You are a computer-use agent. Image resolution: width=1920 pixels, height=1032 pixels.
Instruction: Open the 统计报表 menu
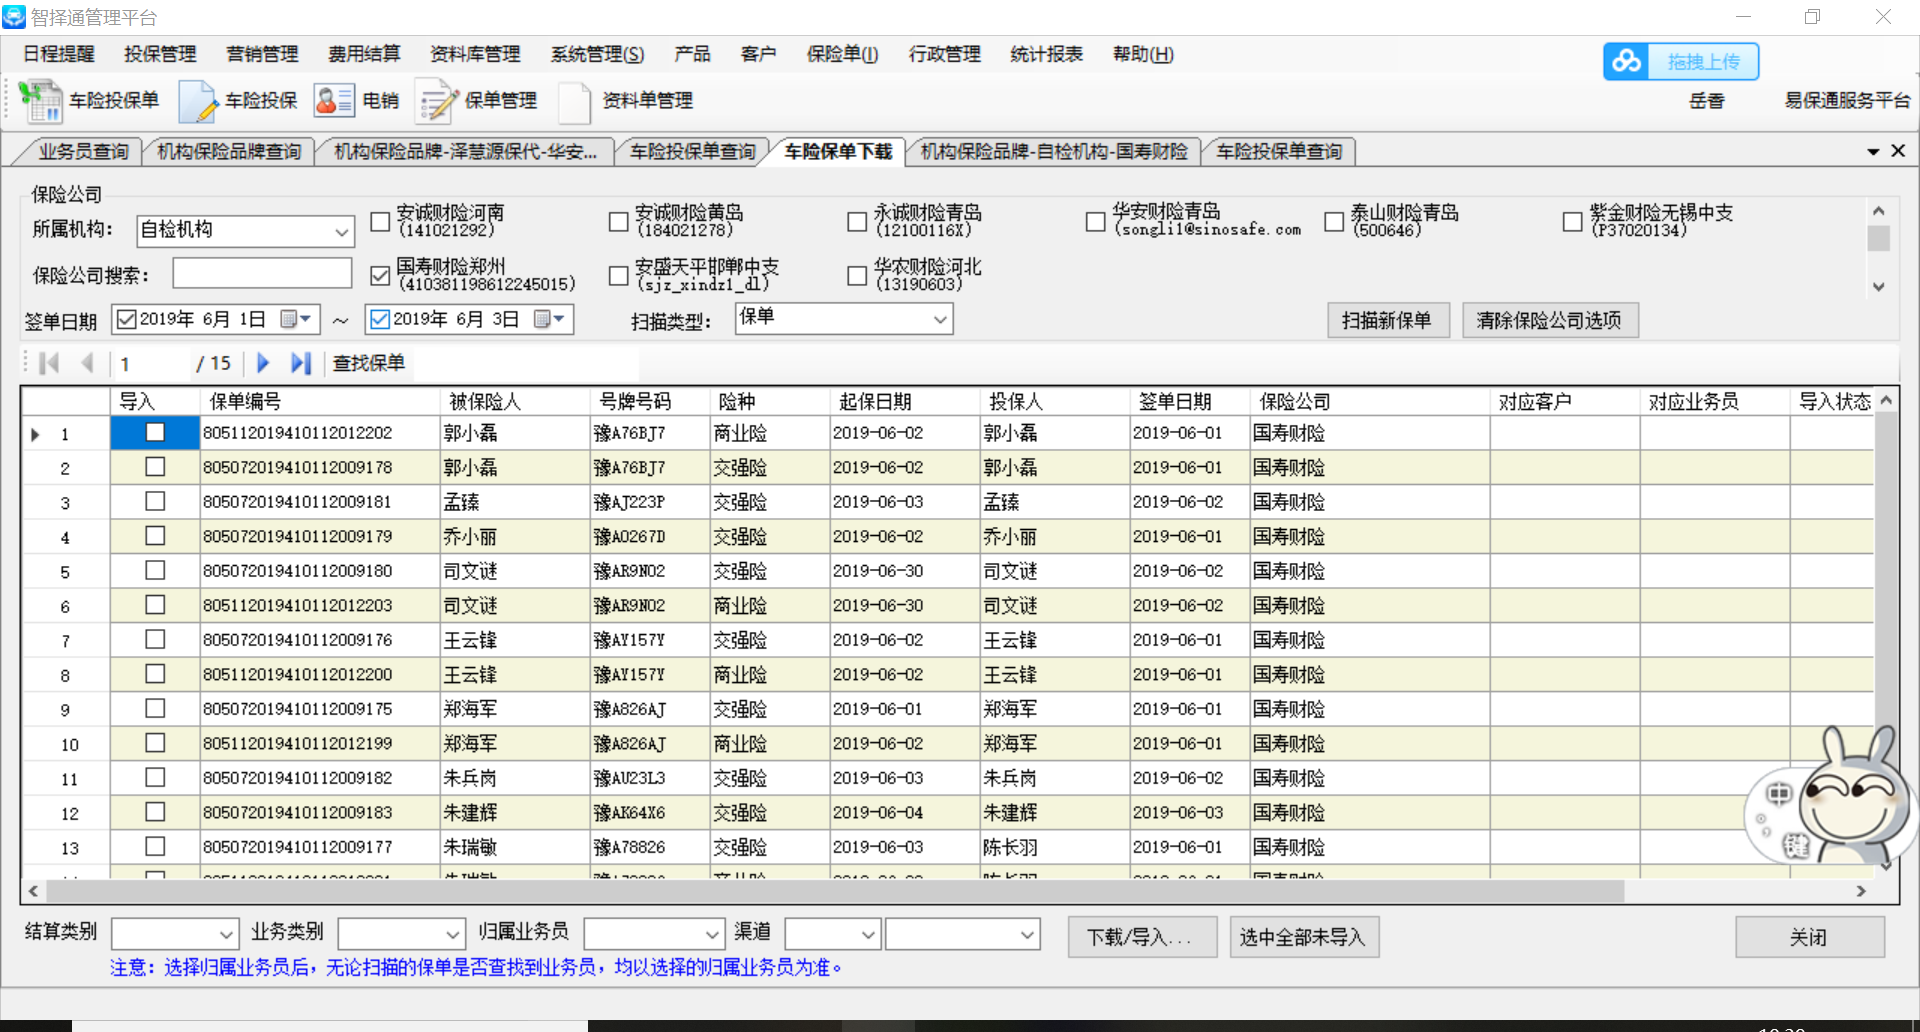(1046, 54)
